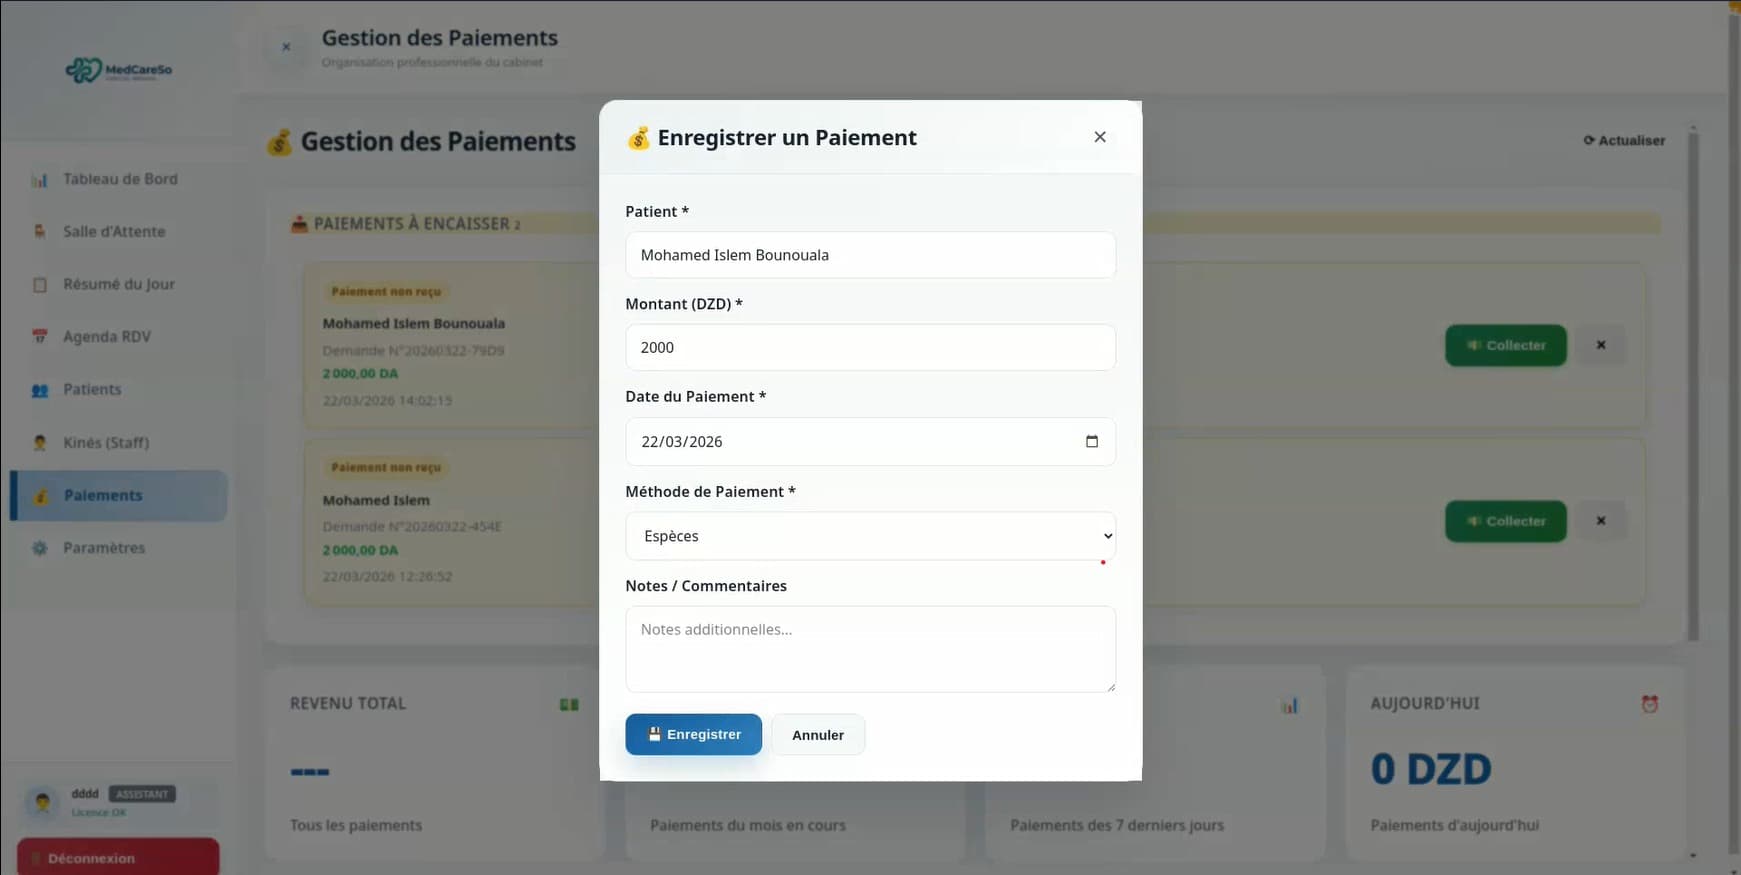This screenshot has width=1741, height=875.
Task: Click the Paiements money bag sidebar icon
Action: 41,496
